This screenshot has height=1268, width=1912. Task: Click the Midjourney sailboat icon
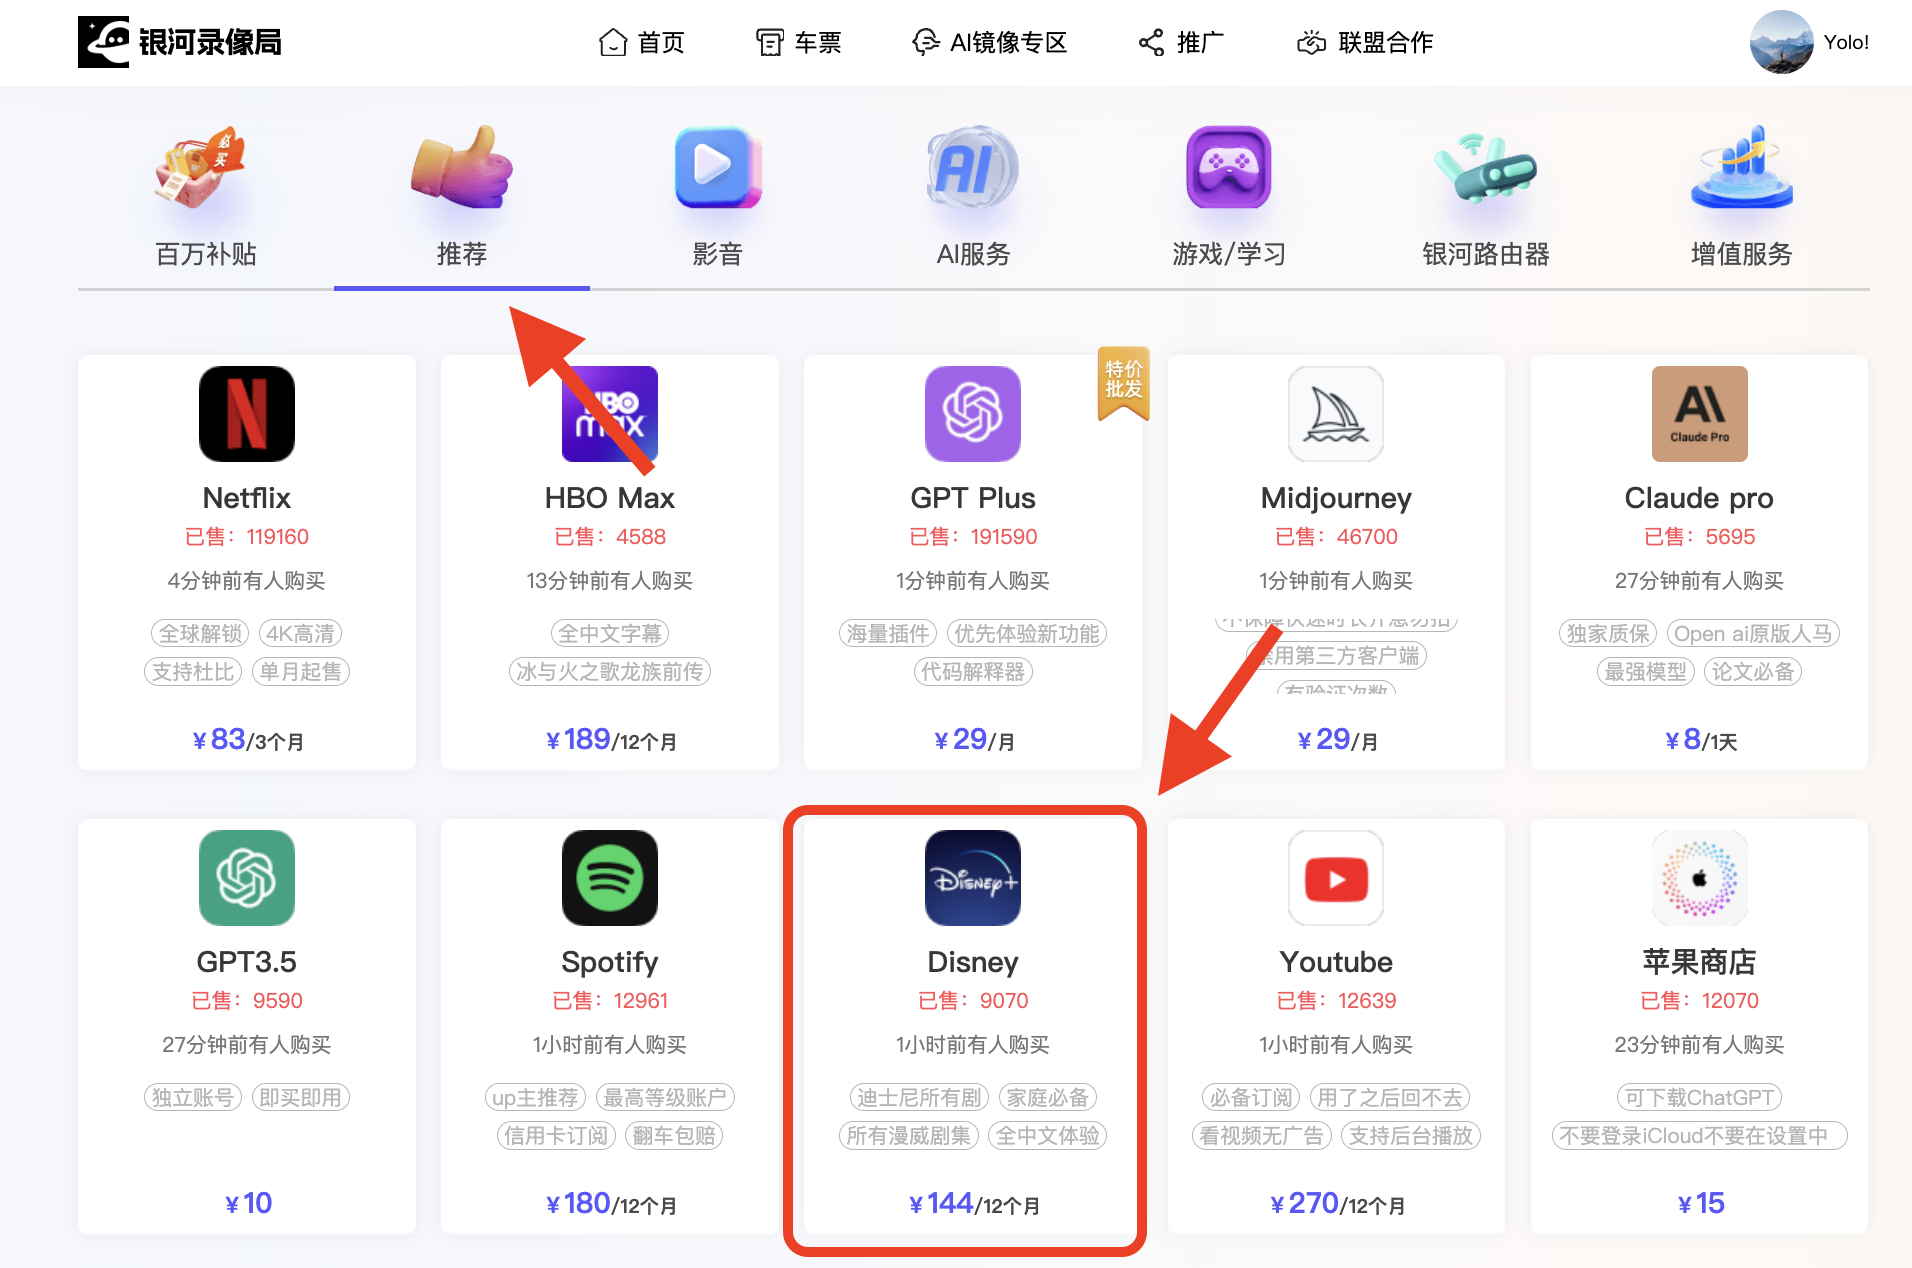coord(1336,414)
